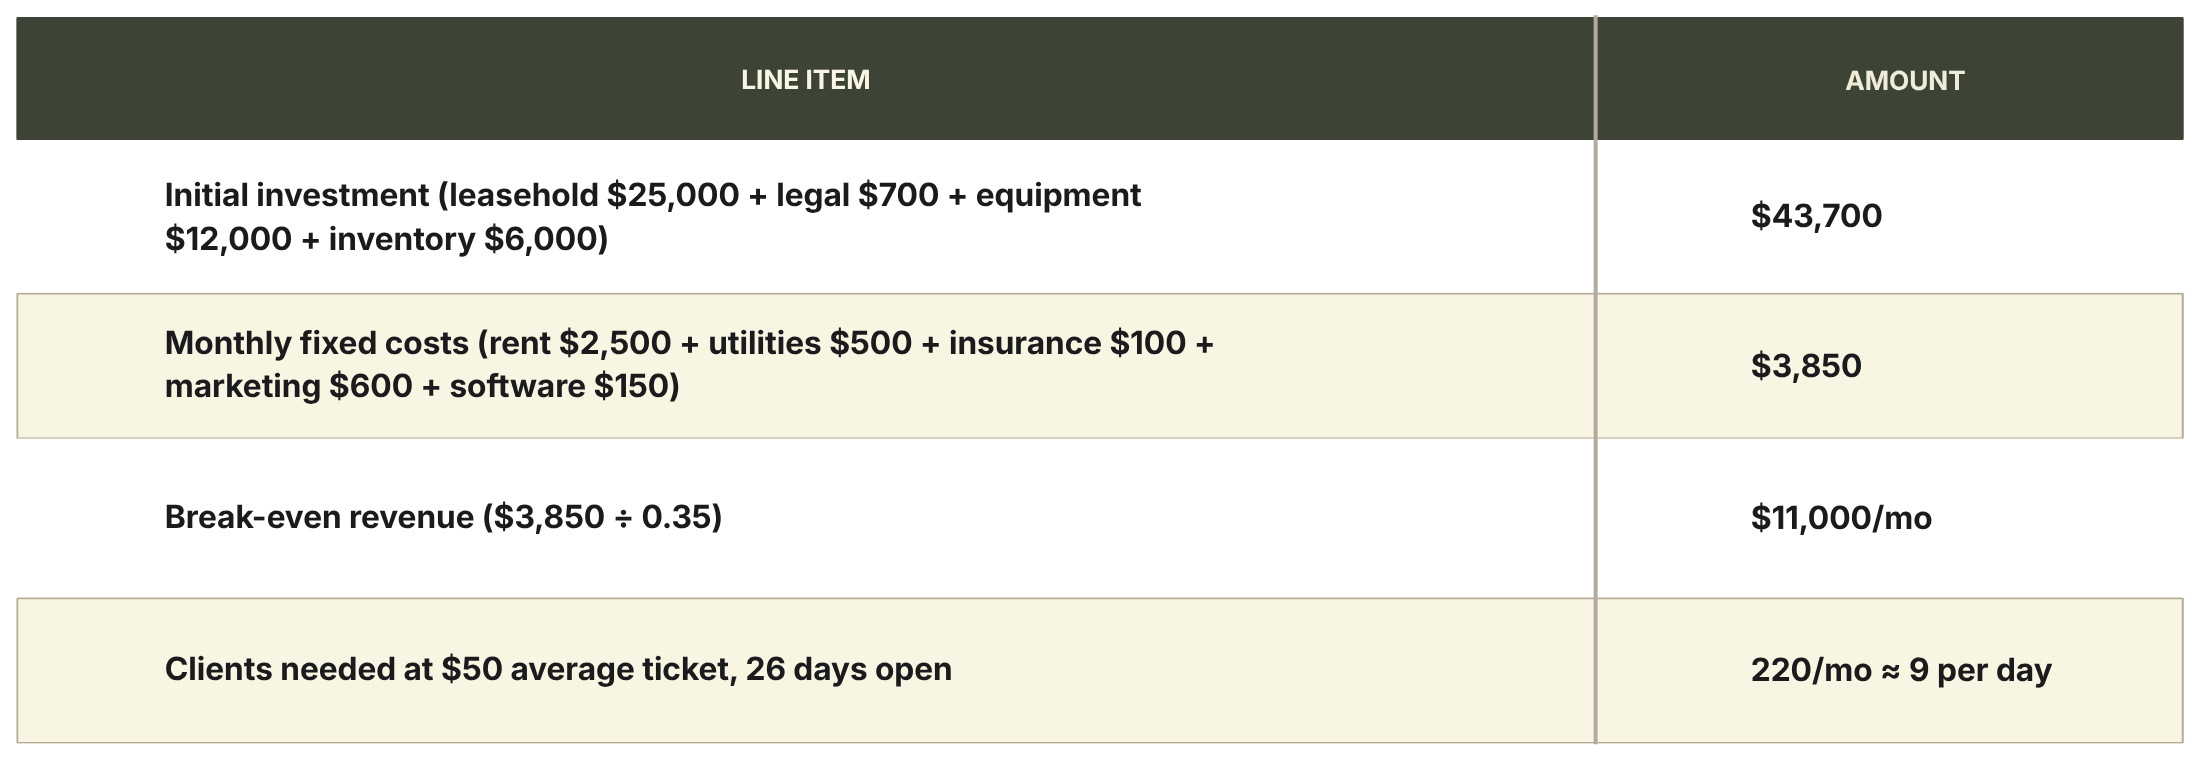The width and height of the screenshot is (2200, 760).
Task: Click the equipment word in first row
Action: tap(1058, 195)
